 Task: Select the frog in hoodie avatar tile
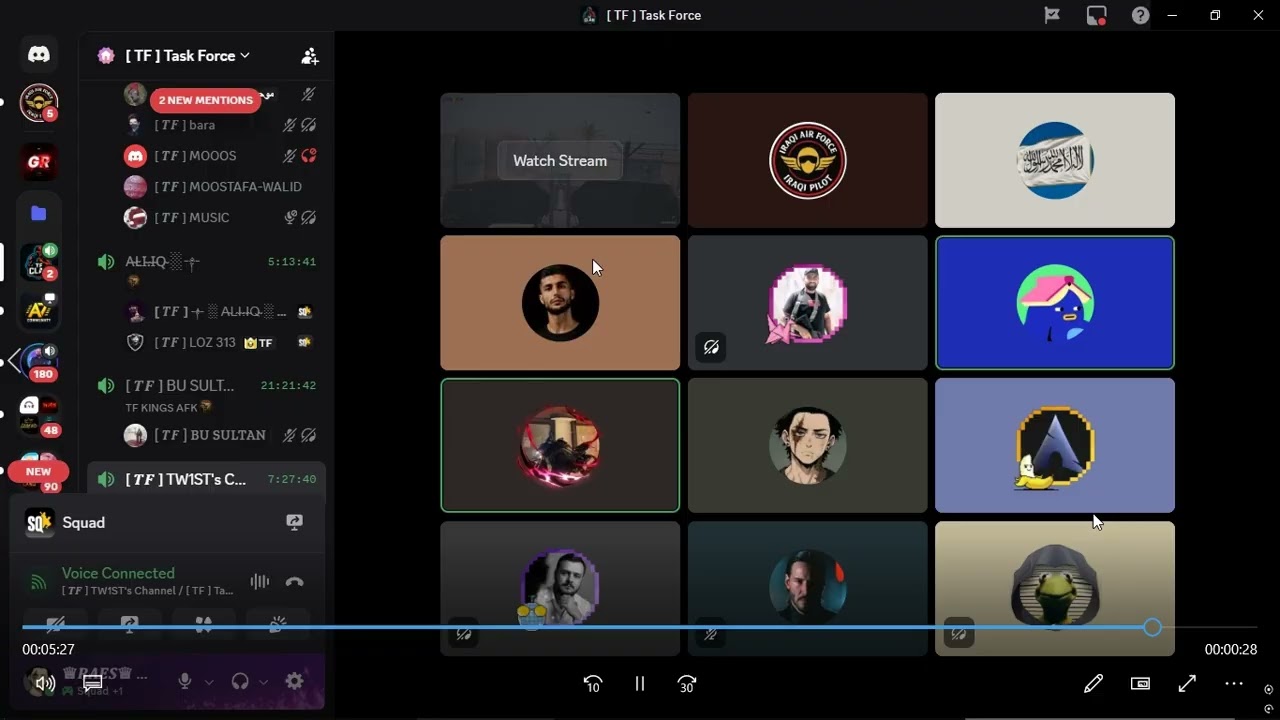tap(1055, 588)
